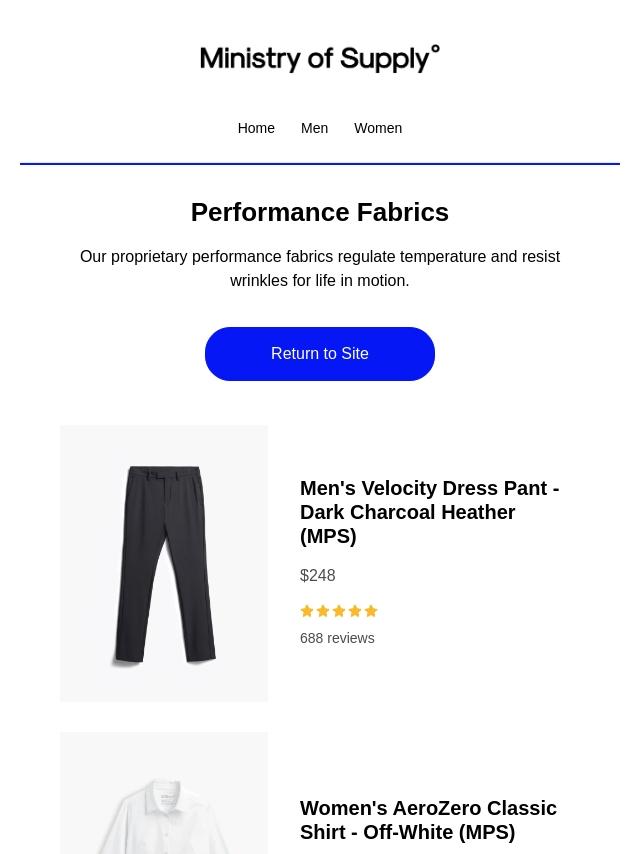The width and height of the screenshot is (640, 854).
Task: Click the first rating star
Action: (307, 611)
